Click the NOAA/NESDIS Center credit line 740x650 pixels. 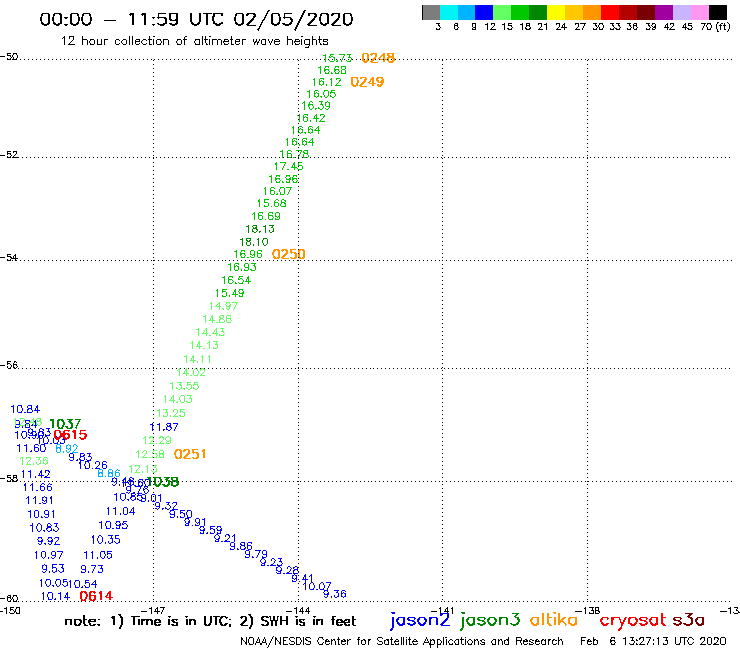[x=402, y=641]
